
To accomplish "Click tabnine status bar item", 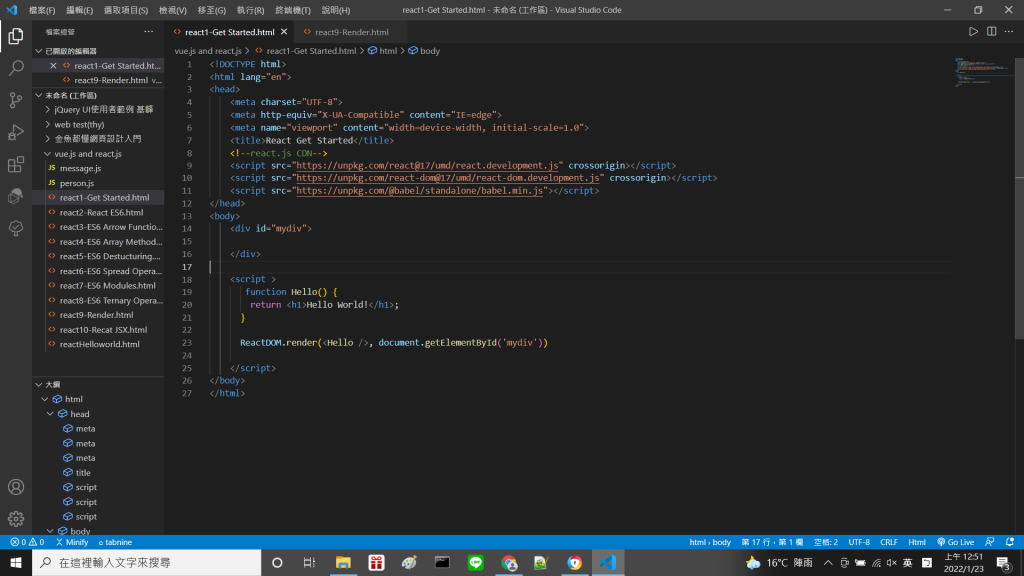I will point(115,542).
